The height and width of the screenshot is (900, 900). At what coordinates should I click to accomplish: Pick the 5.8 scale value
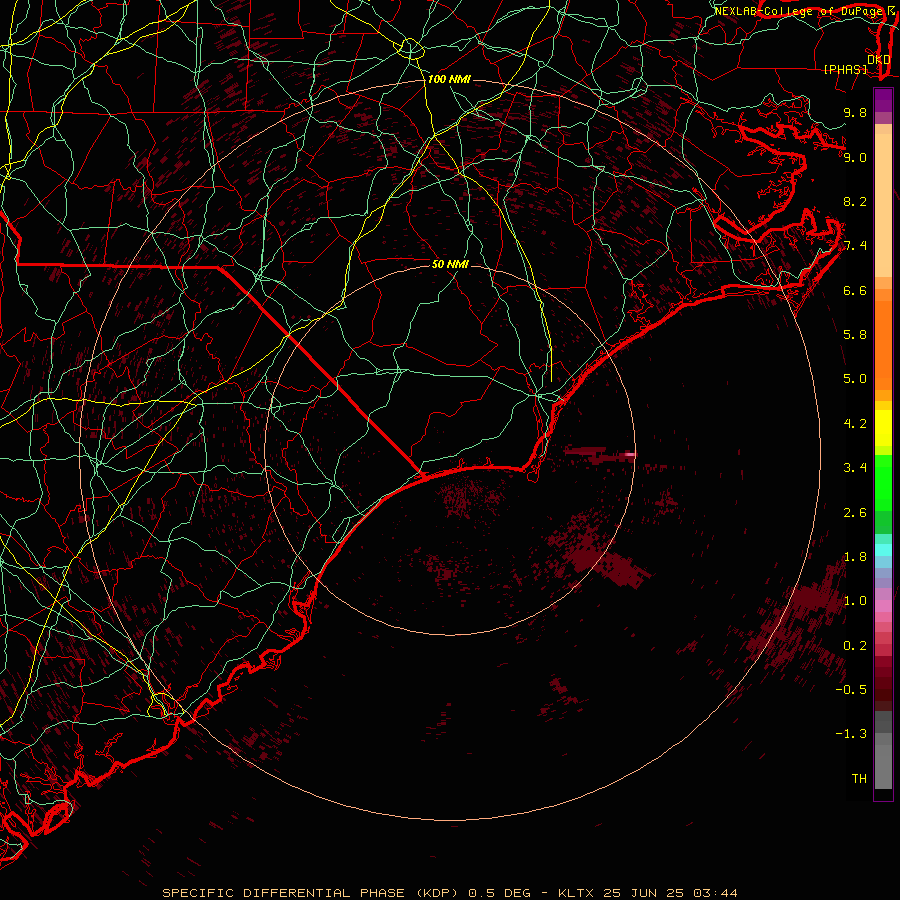(x=855, y=335)
